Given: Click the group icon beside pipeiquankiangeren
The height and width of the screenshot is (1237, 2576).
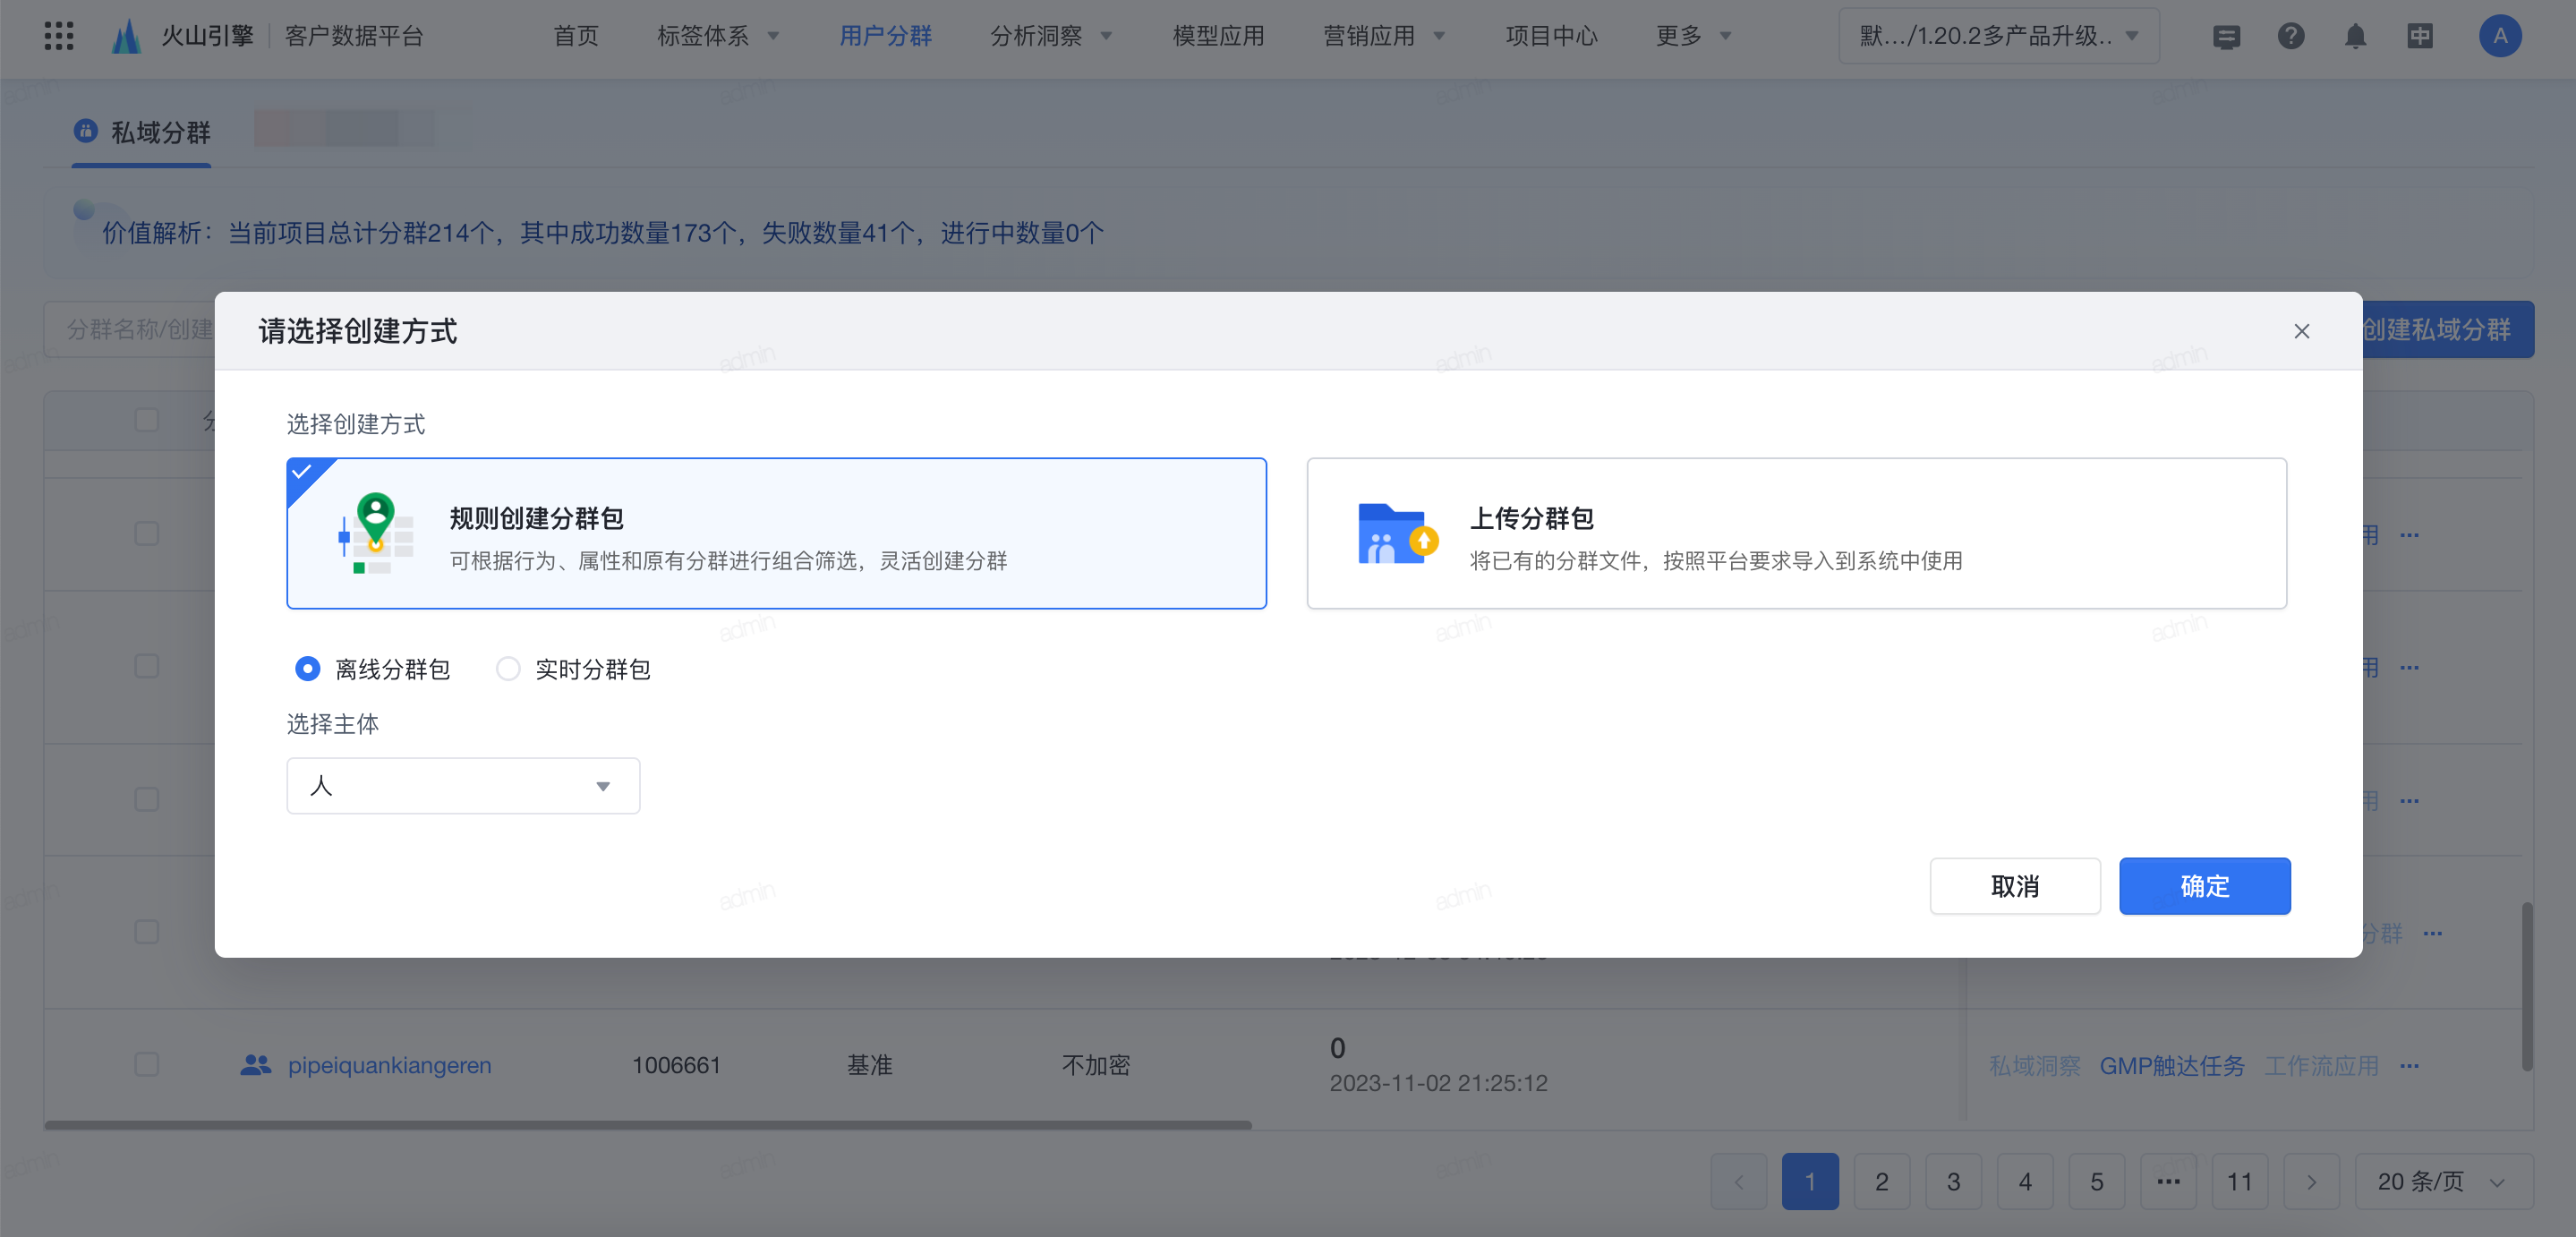Looking at the screenshot, I should (x=256, y=1065).
